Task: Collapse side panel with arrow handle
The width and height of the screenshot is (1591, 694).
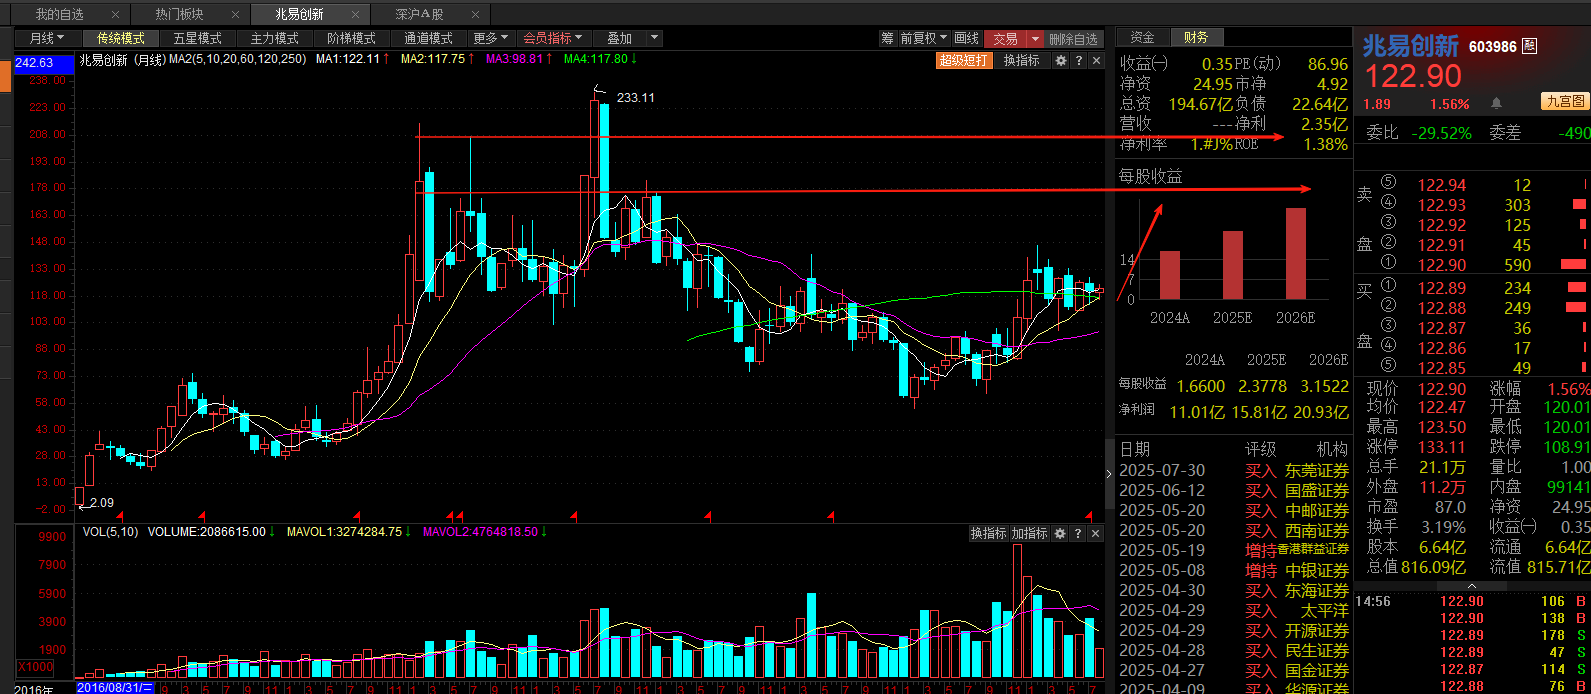Action: (1108, 473)
